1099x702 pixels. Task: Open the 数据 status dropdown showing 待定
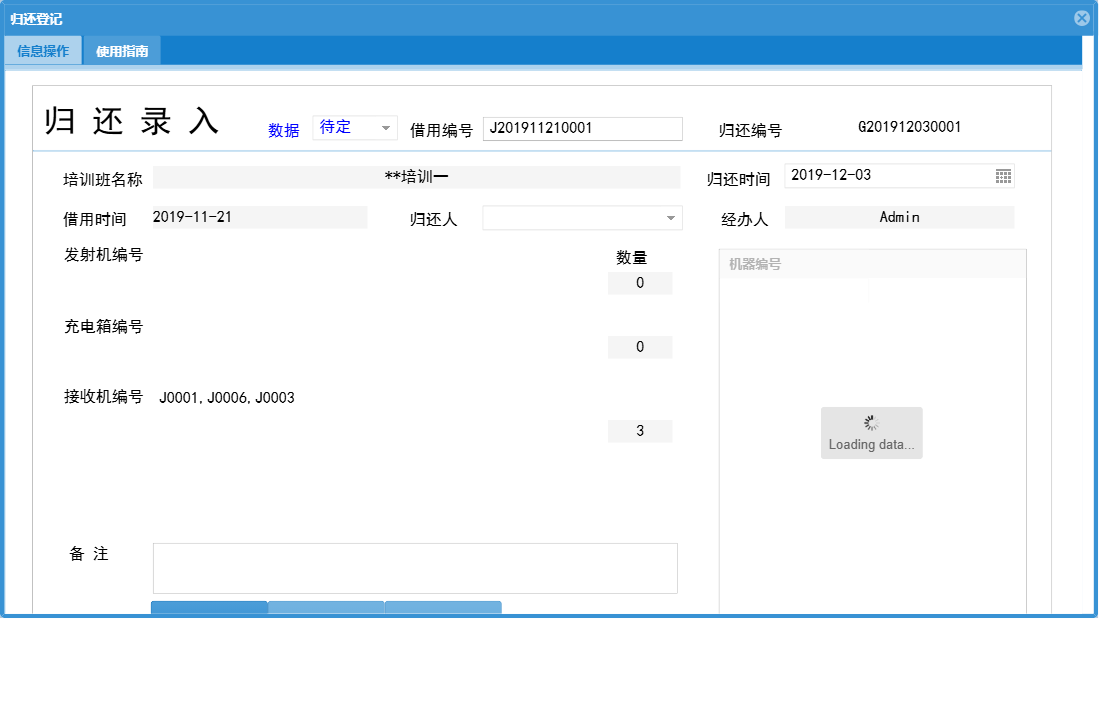pyautogui.click(x=349, y=127)
